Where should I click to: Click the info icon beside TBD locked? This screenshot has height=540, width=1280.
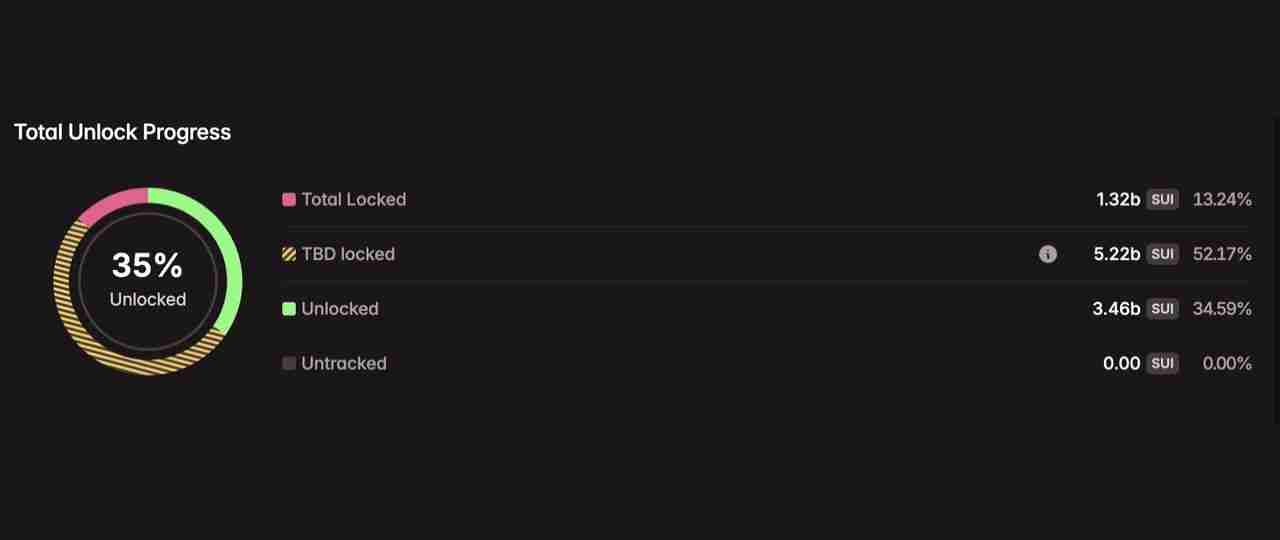[x=1047, y=254]
